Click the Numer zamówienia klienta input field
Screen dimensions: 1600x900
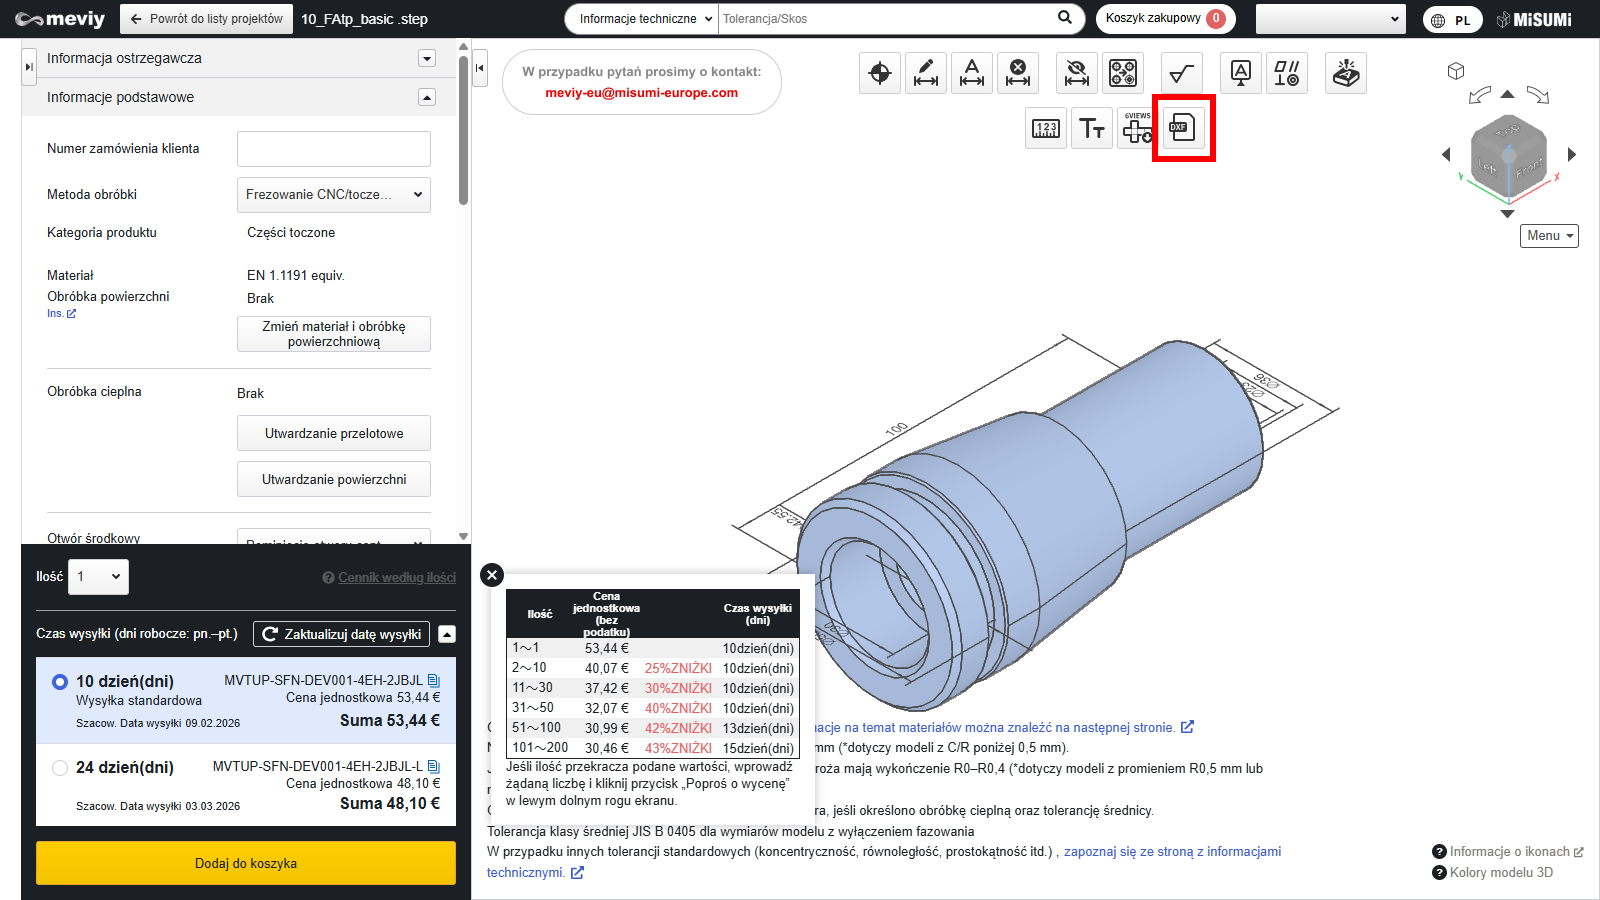coord(333,149)
